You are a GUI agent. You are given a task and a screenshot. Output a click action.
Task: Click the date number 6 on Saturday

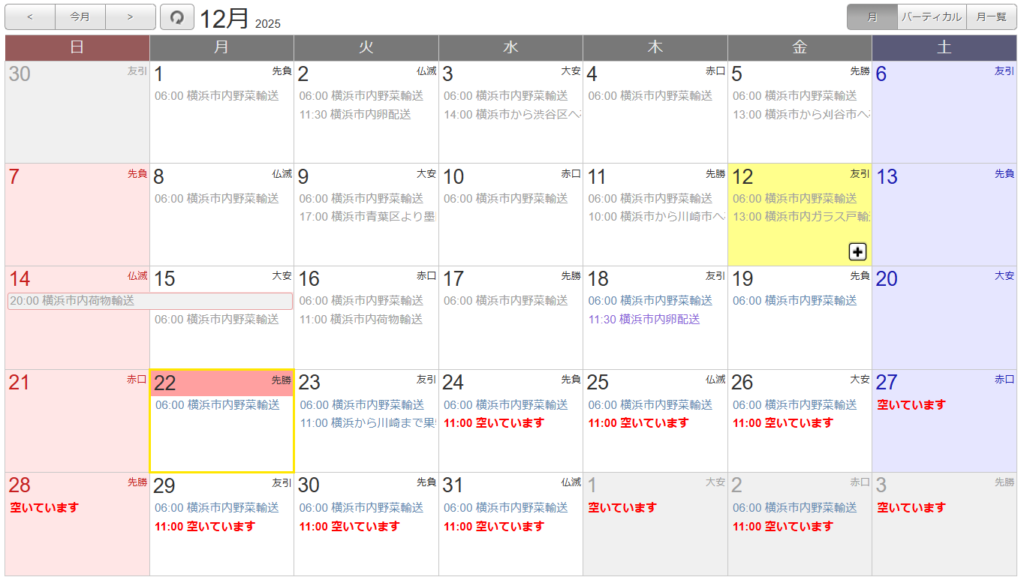(882, 75)
